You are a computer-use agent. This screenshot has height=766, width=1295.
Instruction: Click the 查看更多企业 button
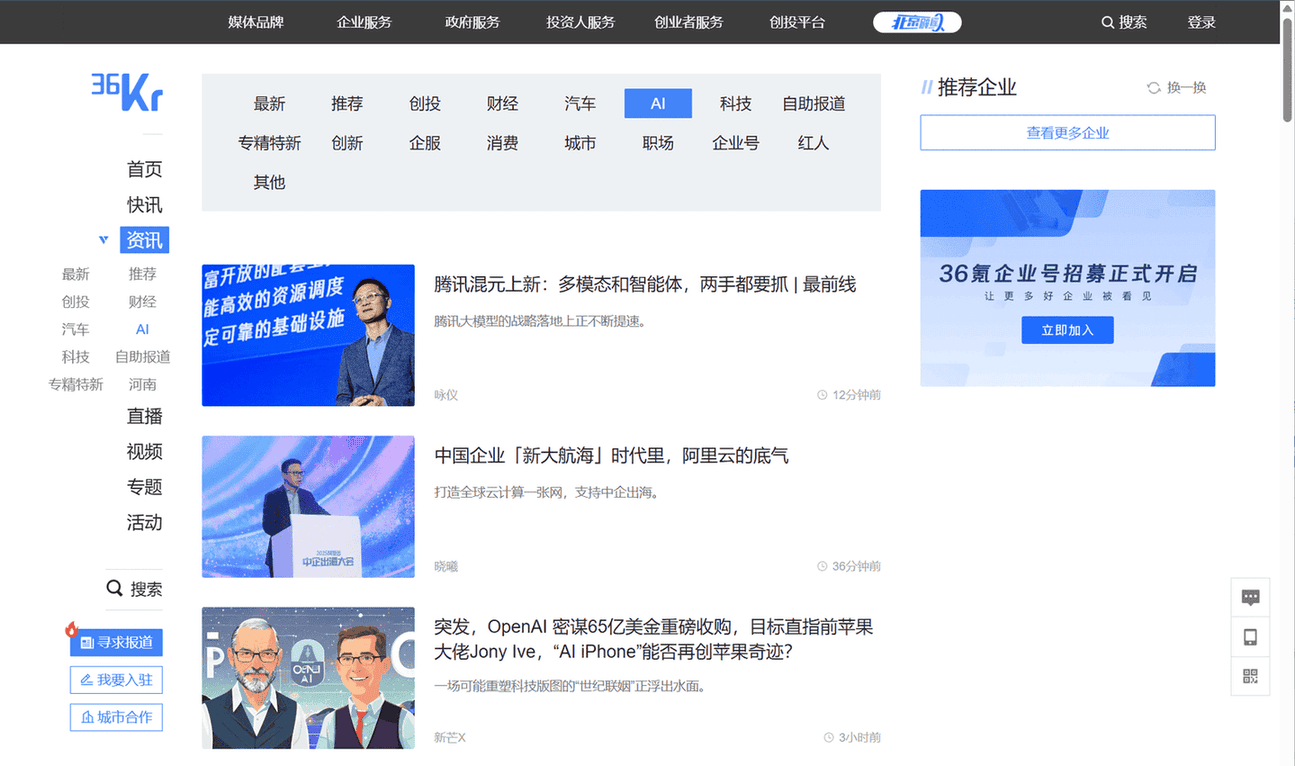(x=1067, y=133)
